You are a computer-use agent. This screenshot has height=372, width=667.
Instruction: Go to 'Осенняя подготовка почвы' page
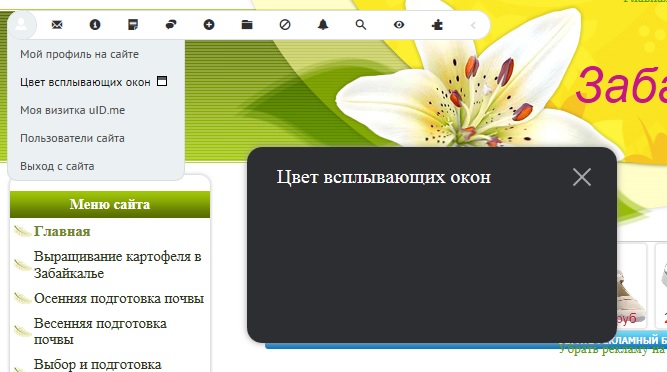[x=119, y=298]
